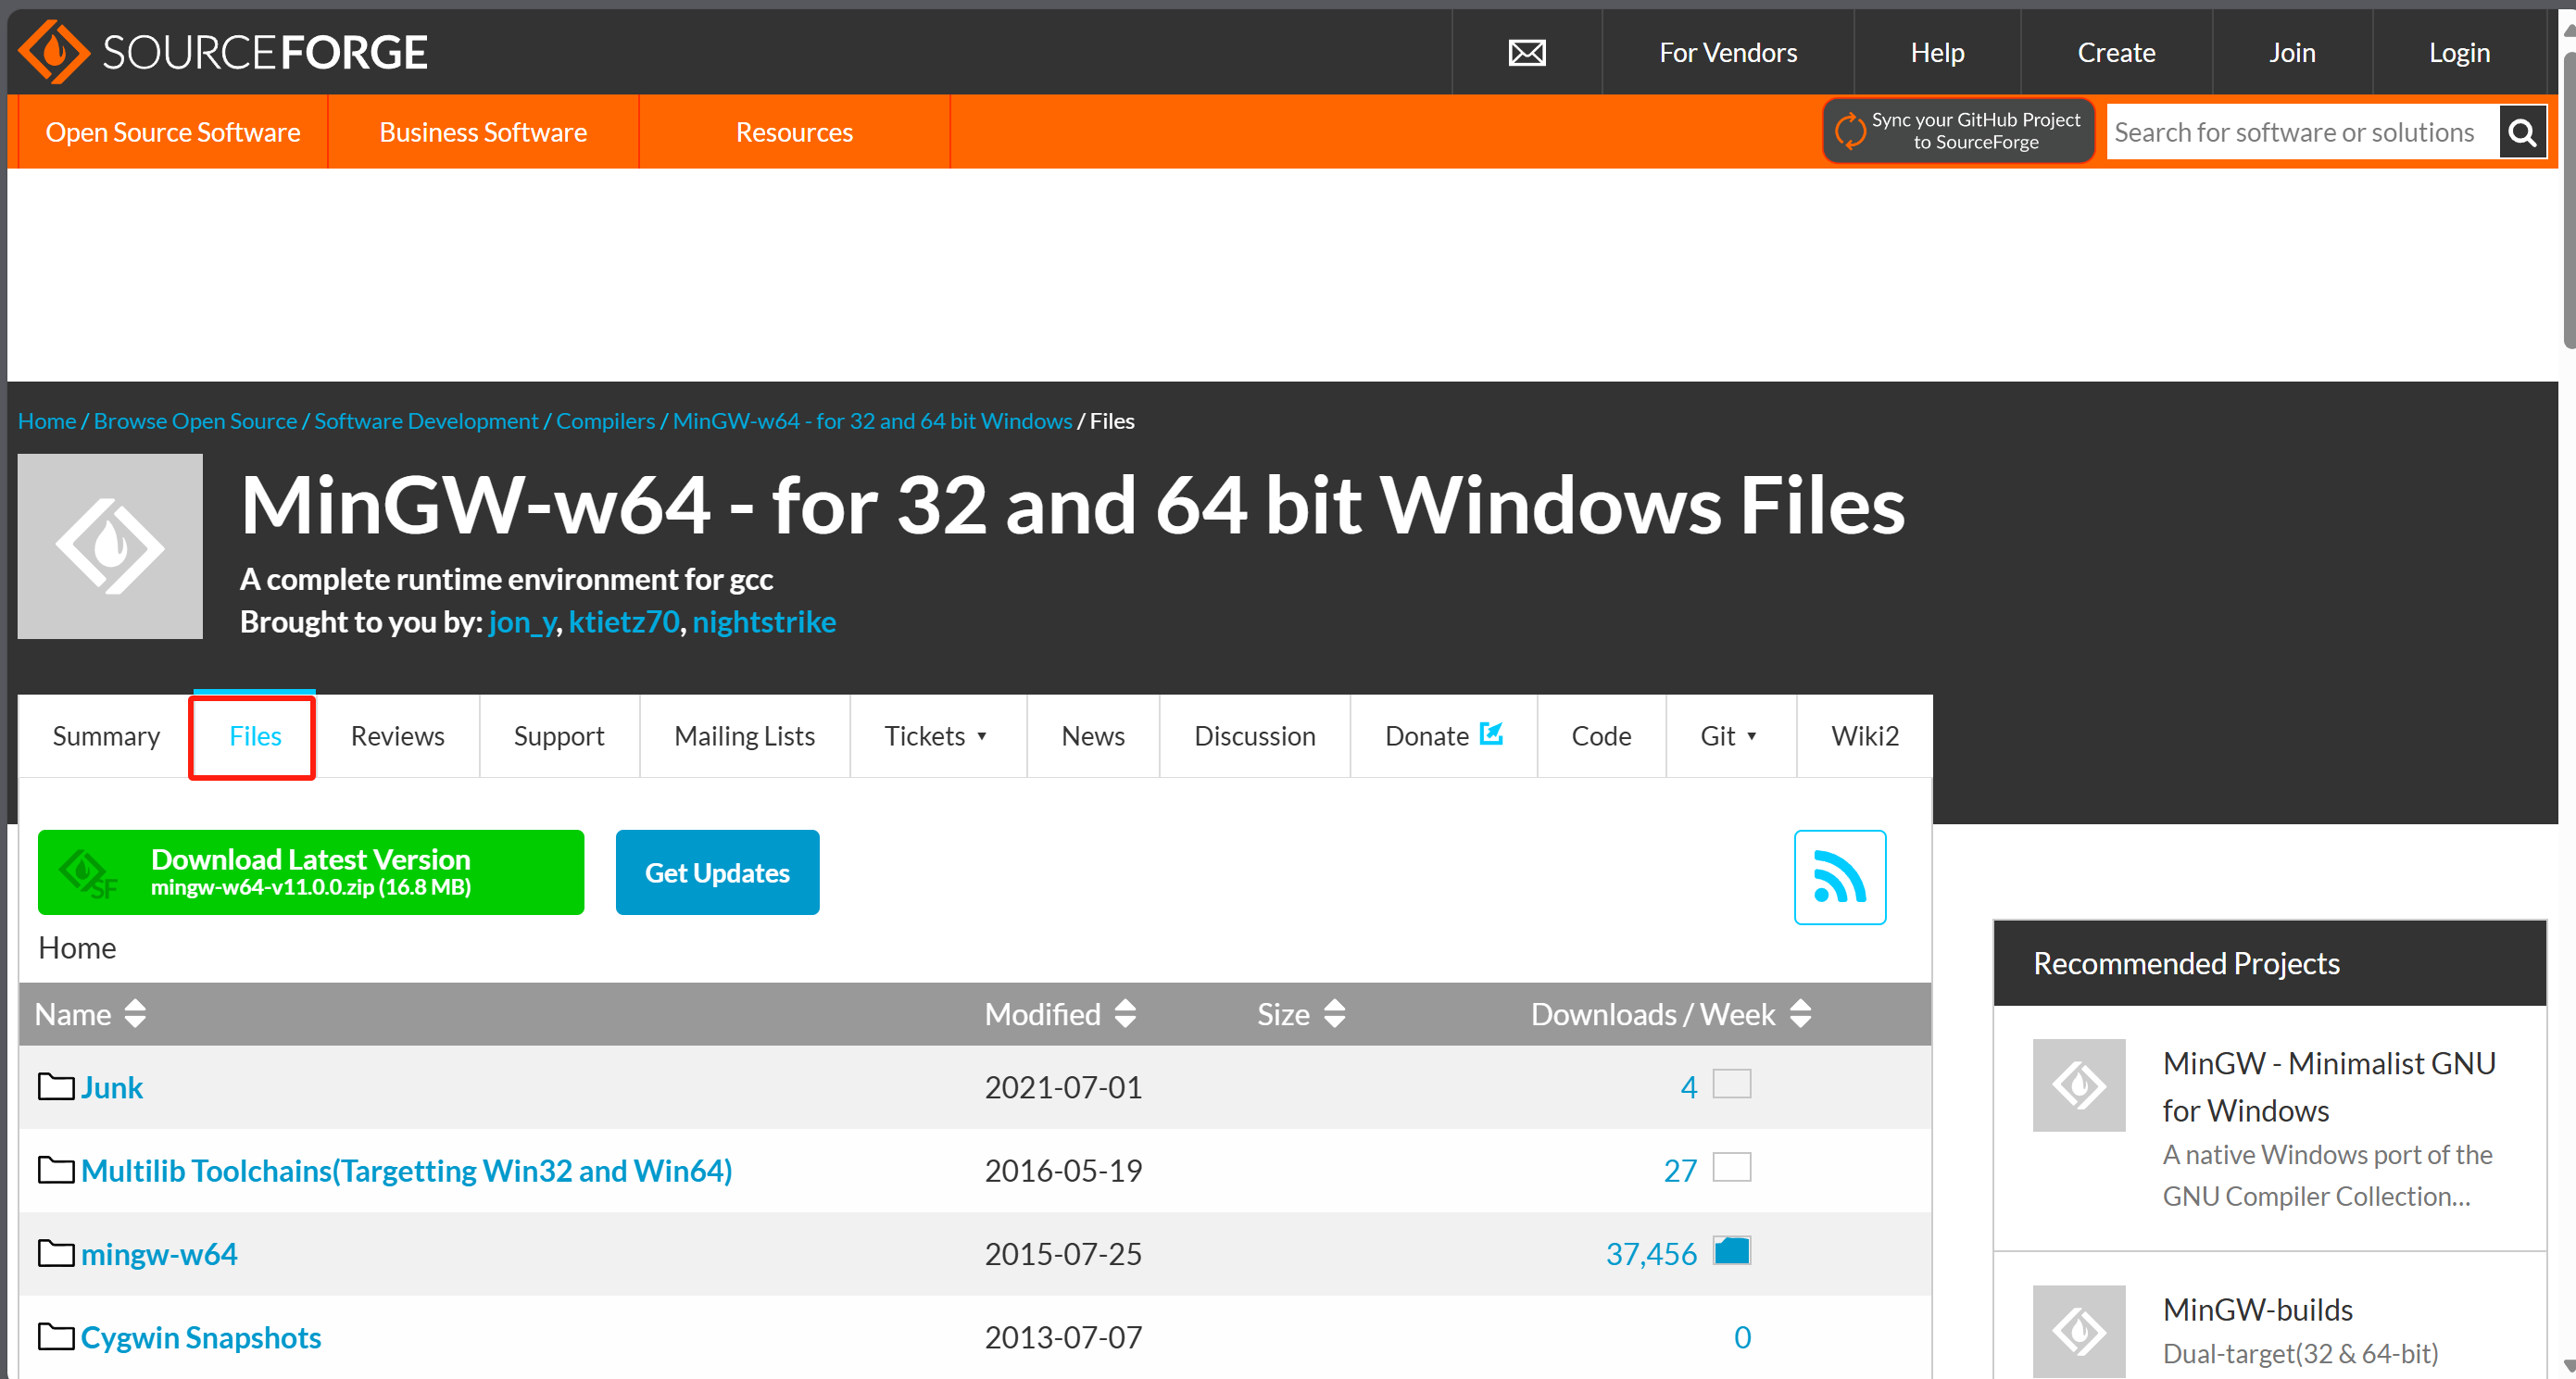Open the Business Software menu
The height and width of the screenshot is (1379, 2576).
click(483, 131)
